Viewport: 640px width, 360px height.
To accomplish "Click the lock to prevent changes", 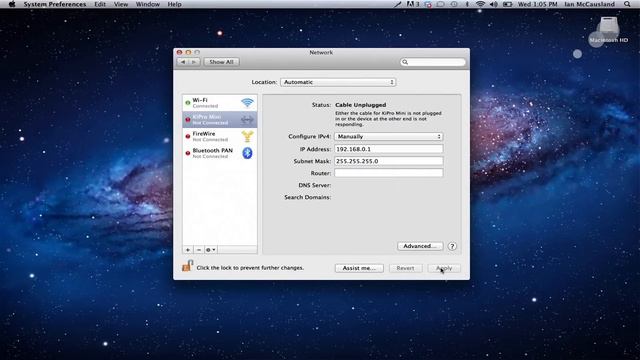I will coord(187,266).
